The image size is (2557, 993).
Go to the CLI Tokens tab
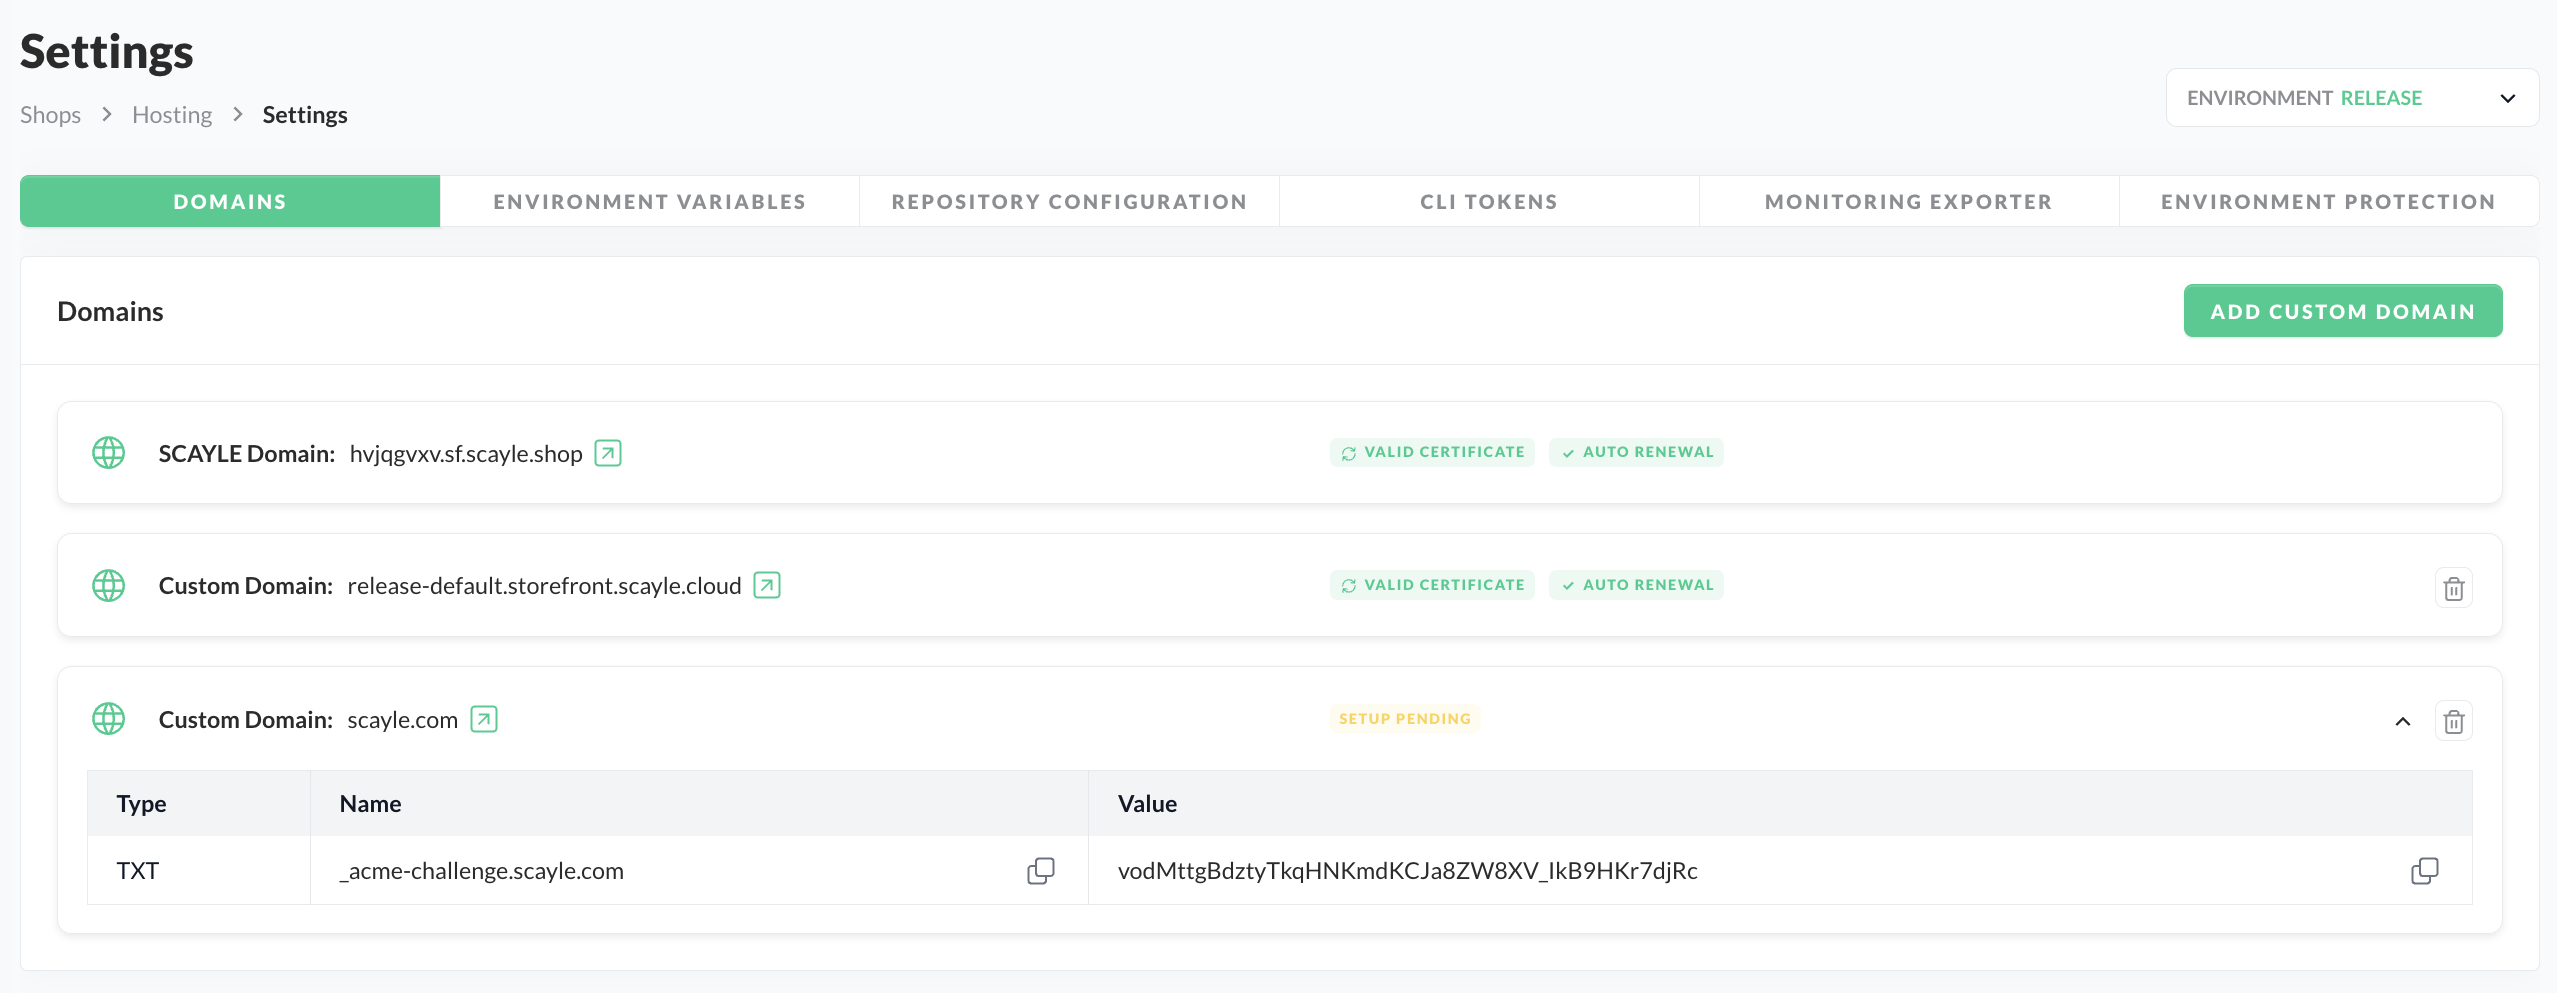(1488, 202)
